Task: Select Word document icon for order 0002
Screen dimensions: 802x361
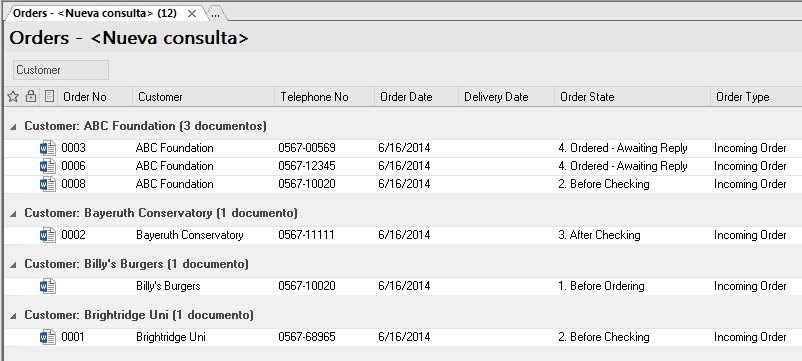Action: pyautogui.click(x=48, y=235)
